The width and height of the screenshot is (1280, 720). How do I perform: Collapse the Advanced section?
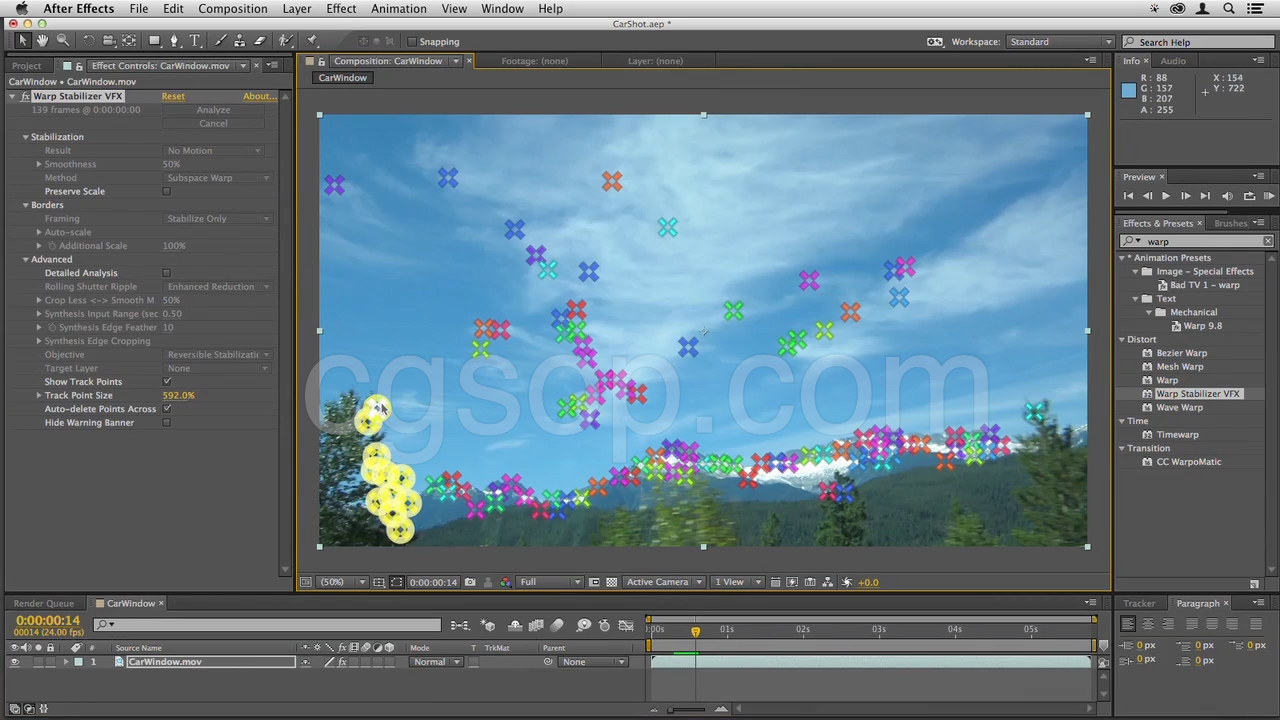coord(25,260)
